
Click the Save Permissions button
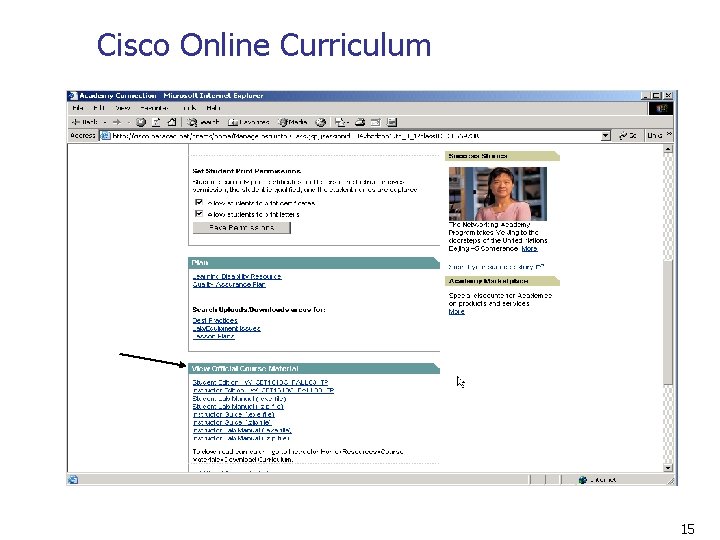[x=242, y=228]
